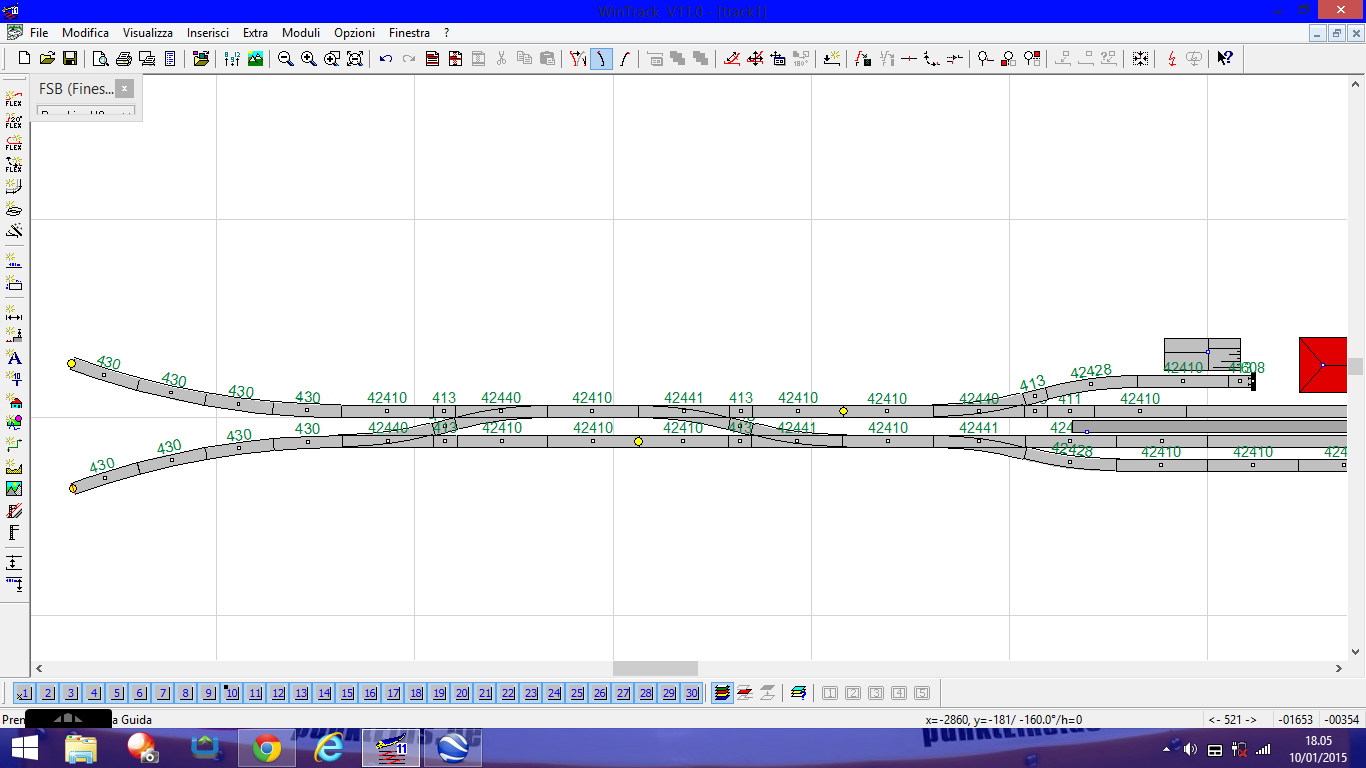The height and width of the screenshot is (768, 1366).
Task: Select the top FLEX track tool
Action: tap(14, 99)
